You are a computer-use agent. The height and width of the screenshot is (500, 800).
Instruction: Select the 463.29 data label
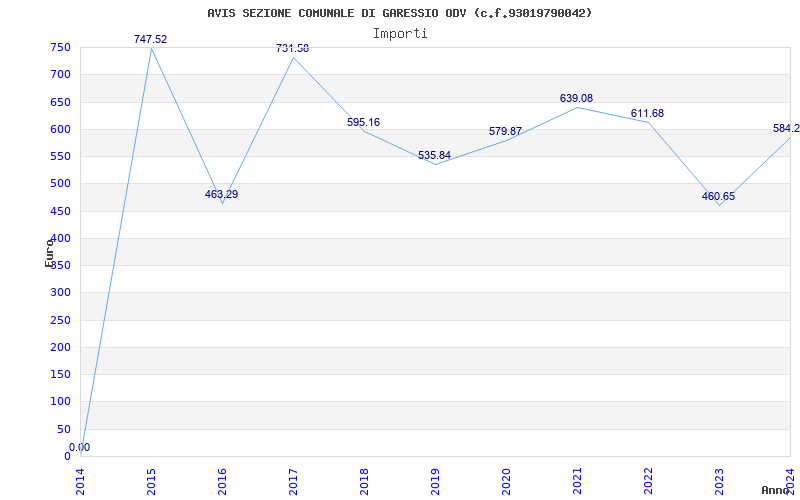[221, 194]
